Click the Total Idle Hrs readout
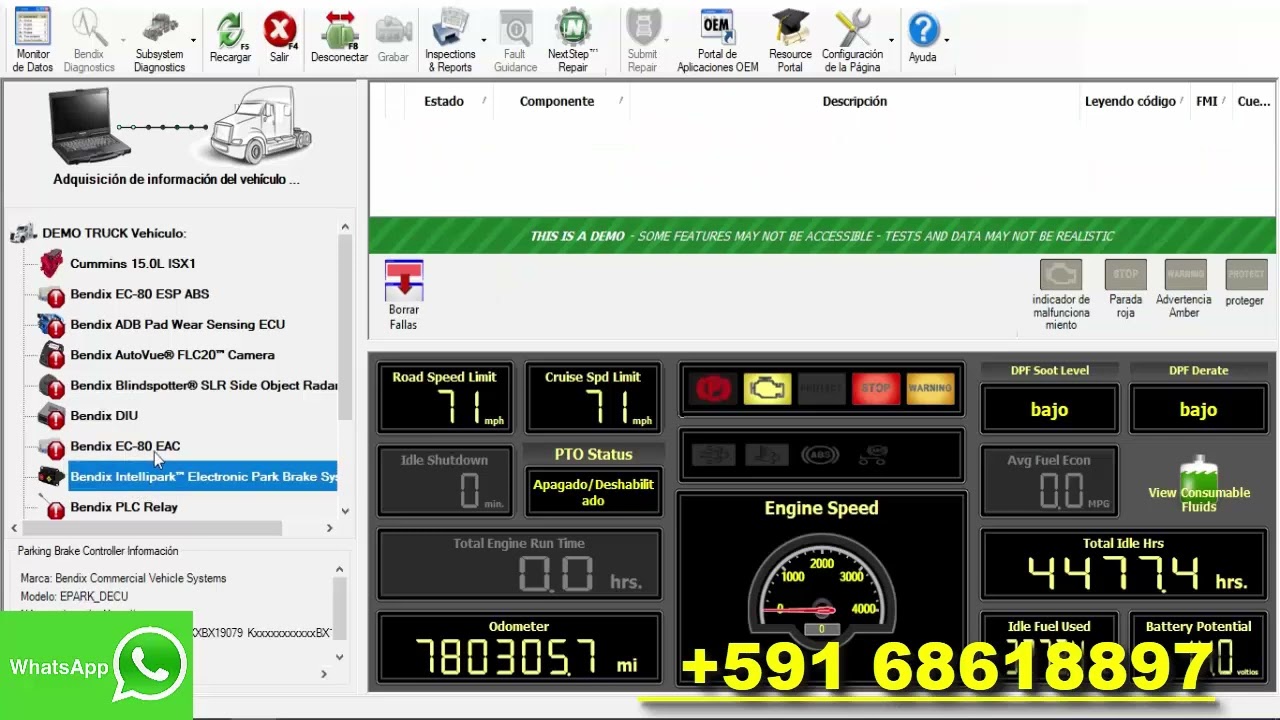1280x720 pixels. [1124, 565]
